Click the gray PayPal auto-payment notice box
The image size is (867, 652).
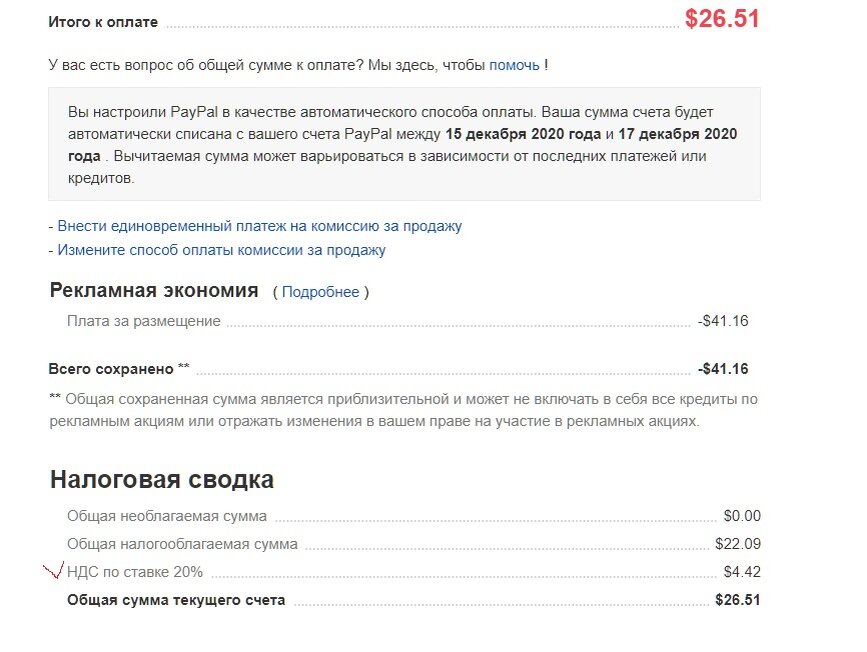coord(404,144)
